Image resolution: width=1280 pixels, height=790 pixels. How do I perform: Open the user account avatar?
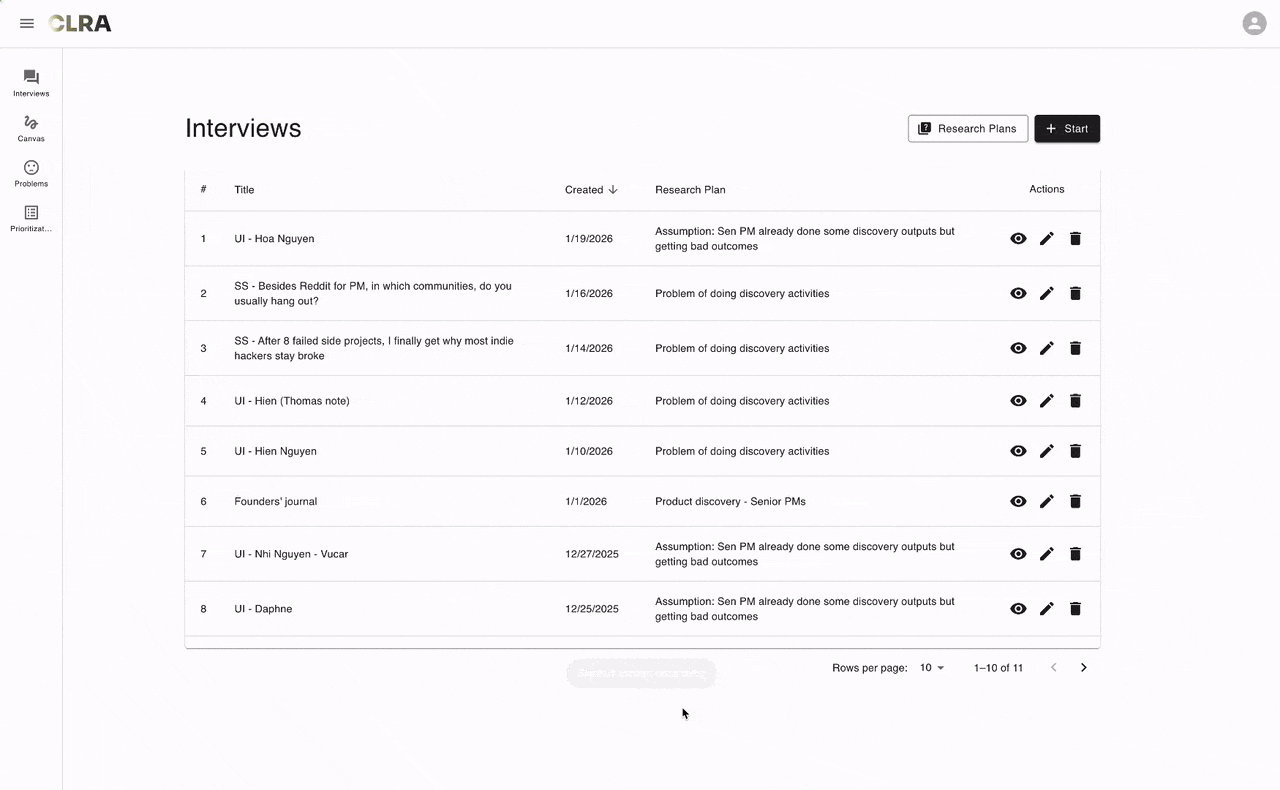(x=1254, y=23)
